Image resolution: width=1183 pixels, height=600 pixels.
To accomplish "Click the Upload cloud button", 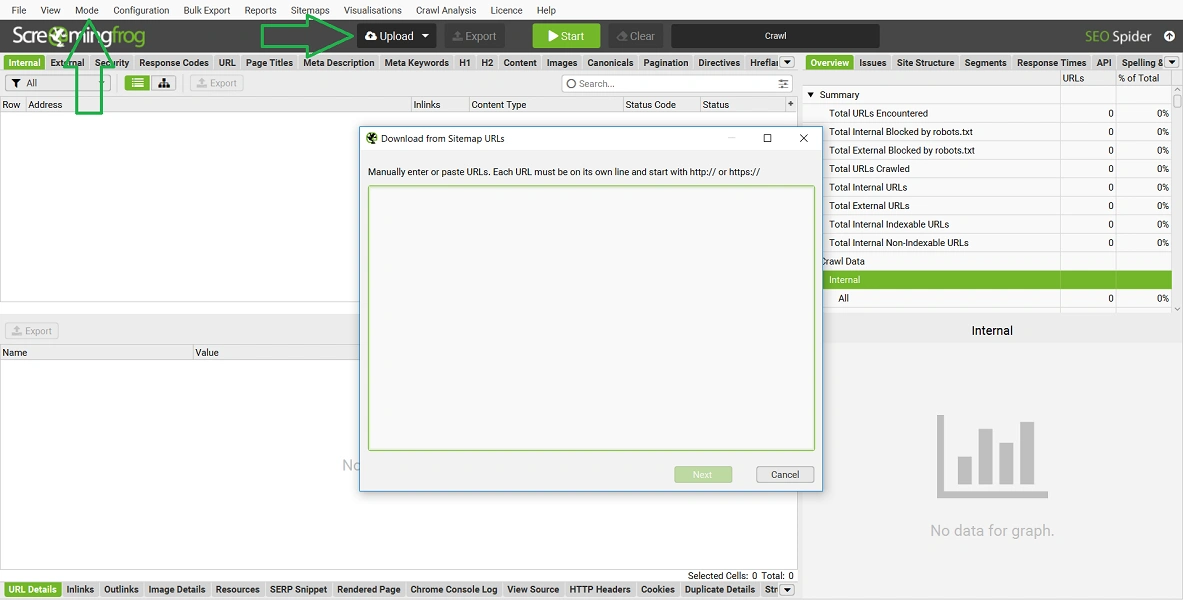I will click(x=389, y=35).
